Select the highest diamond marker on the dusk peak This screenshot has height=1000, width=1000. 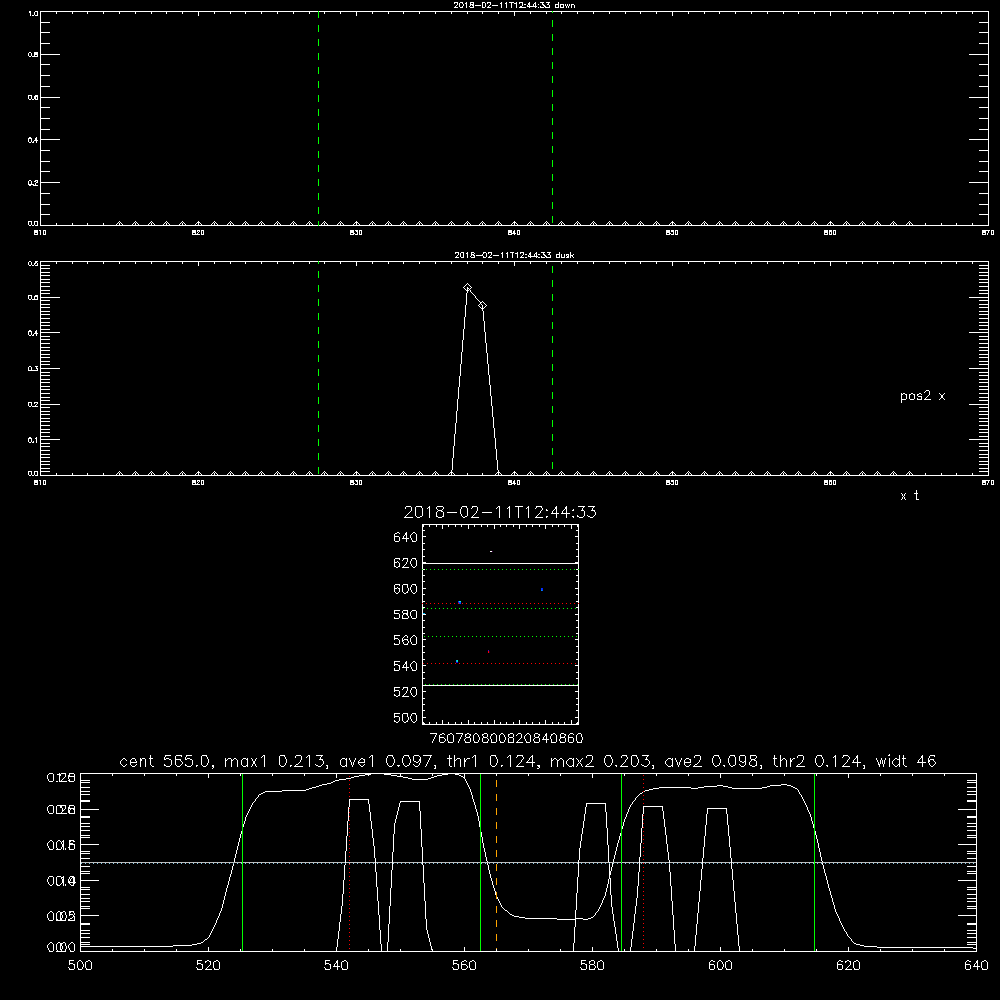[x=467, y=288]
